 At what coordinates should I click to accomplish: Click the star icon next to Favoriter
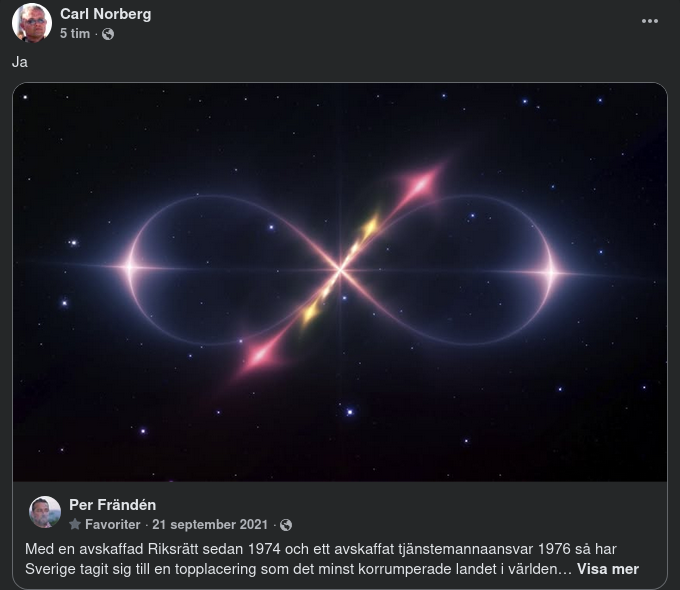click(x=75, y=524)
